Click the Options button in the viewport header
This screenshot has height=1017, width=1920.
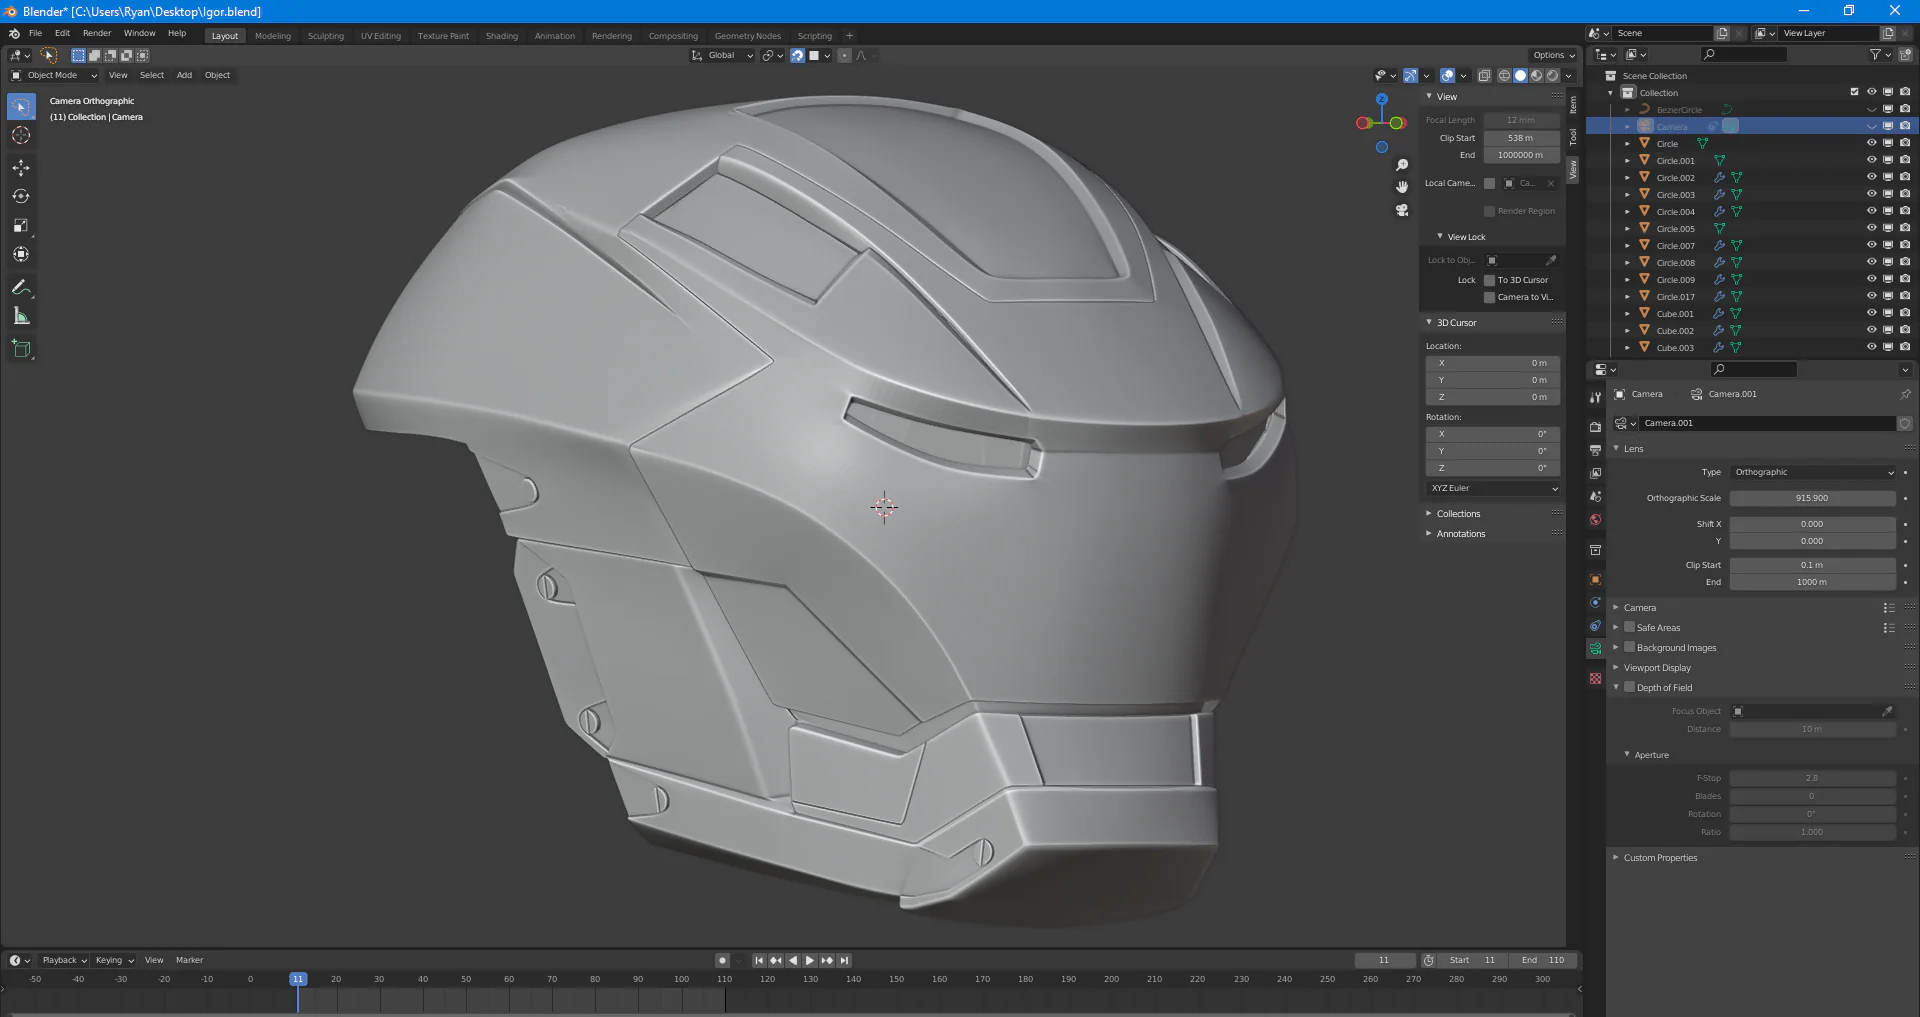1552,55
